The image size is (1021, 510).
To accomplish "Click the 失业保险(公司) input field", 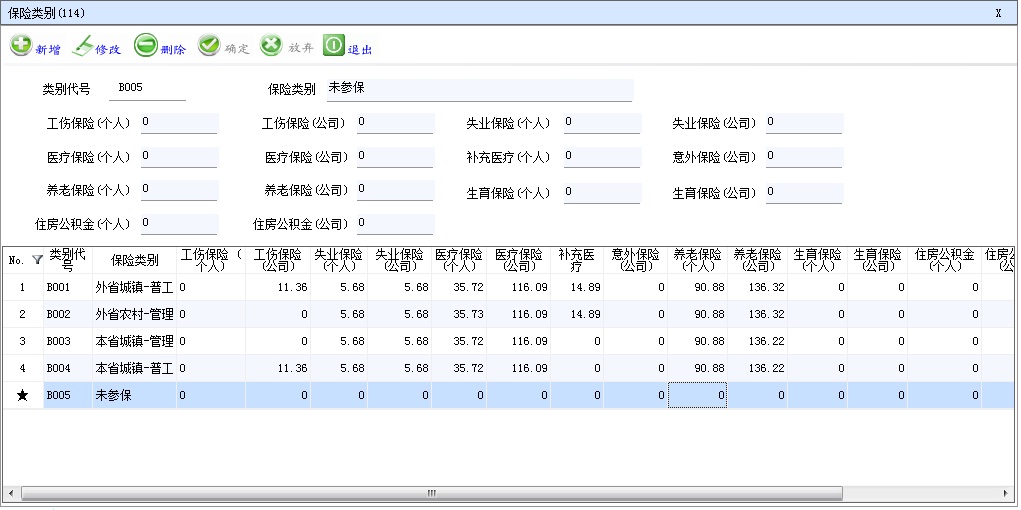I will coord(803,123).
